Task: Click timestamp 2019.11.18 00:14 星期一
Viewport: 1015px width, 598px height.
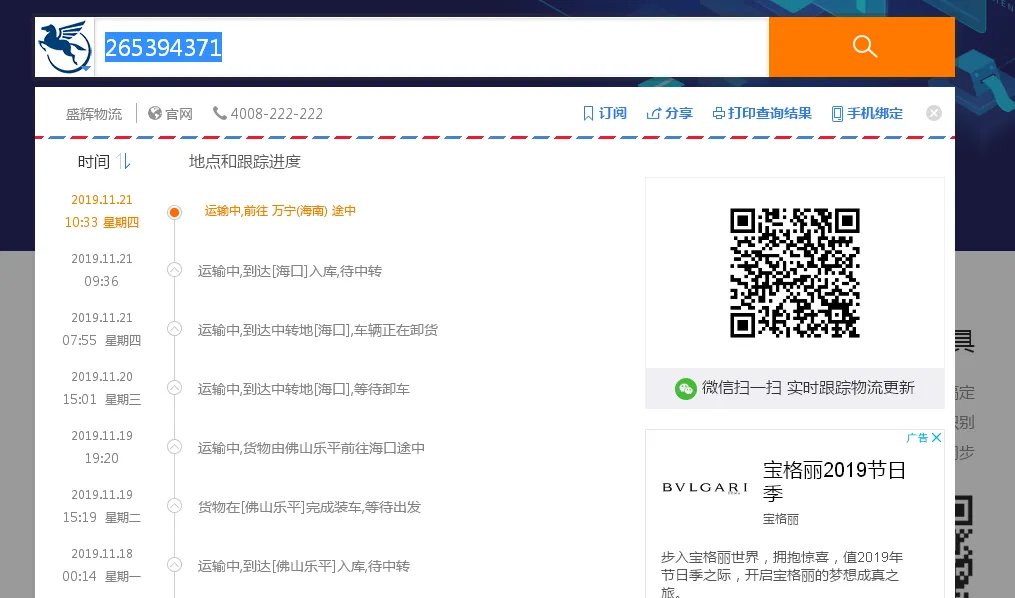Action: click(x=102, y=564)
